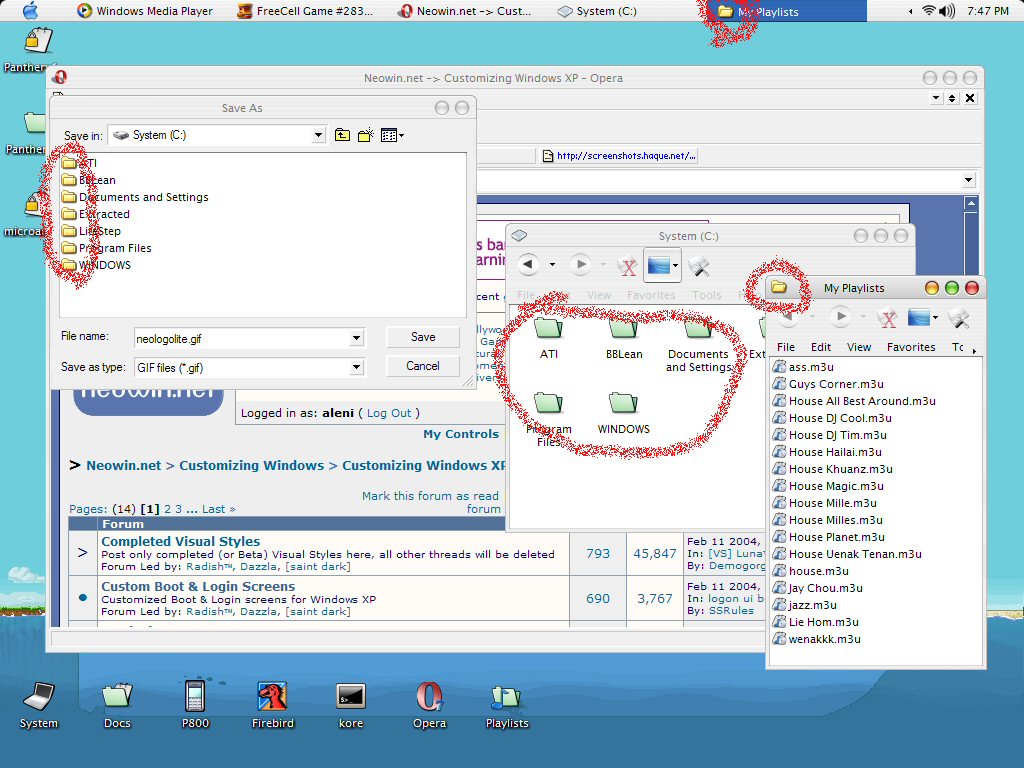The height and width of the screenshot is (768, 1024).
Task: Open the Apple logo menu
Action: point(30,11)
